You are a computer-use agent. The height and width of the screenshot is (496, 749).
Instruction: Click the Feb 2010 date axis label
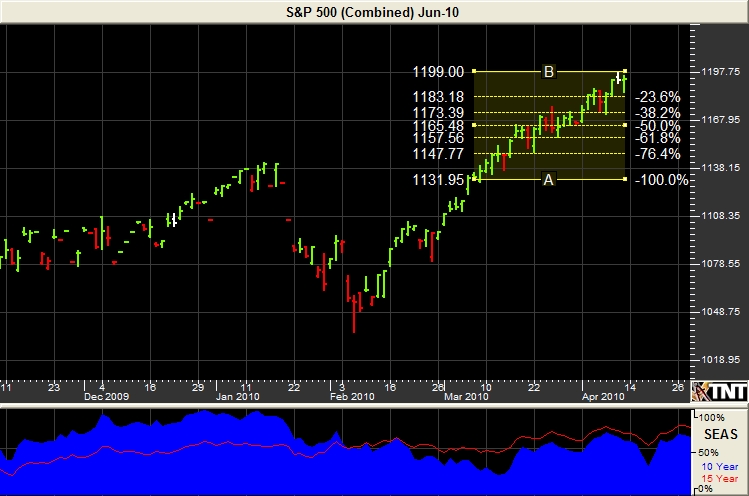pos(352,397)
